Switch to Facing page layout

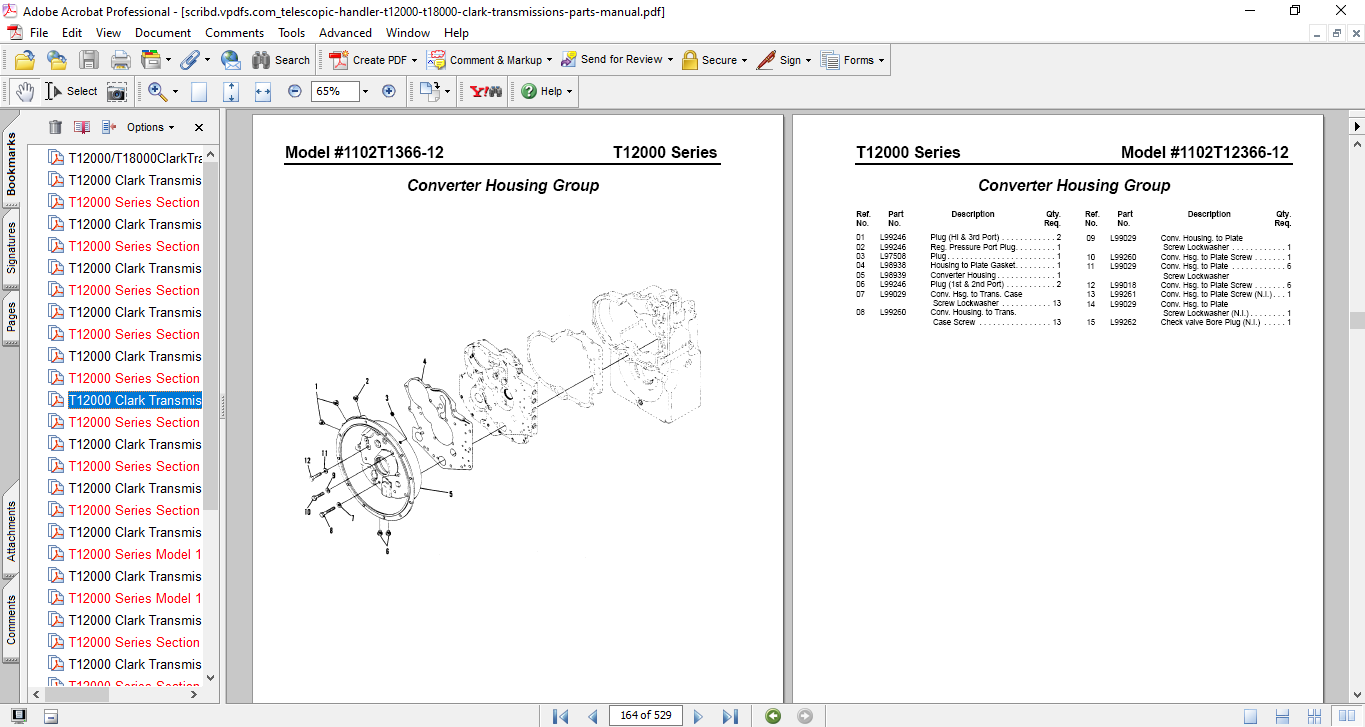[x=1345, y=716]
